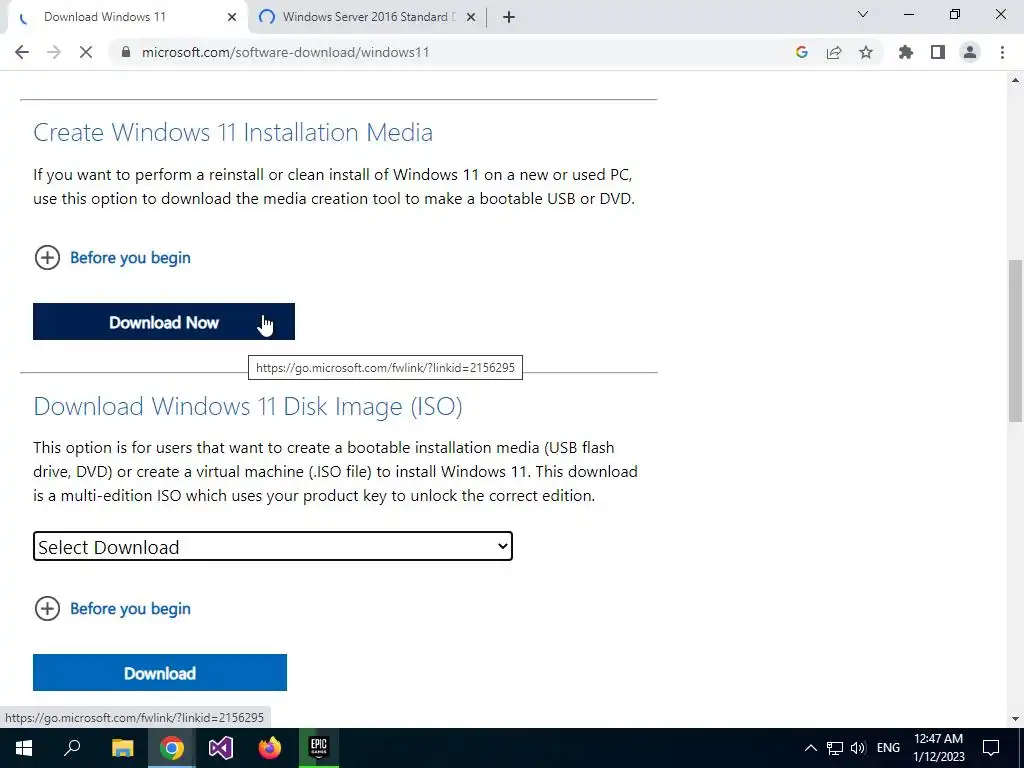This screenshot has width=1024, height=768.
Task: Minimize the Chrome window
Action: click(x=908, y=14)
